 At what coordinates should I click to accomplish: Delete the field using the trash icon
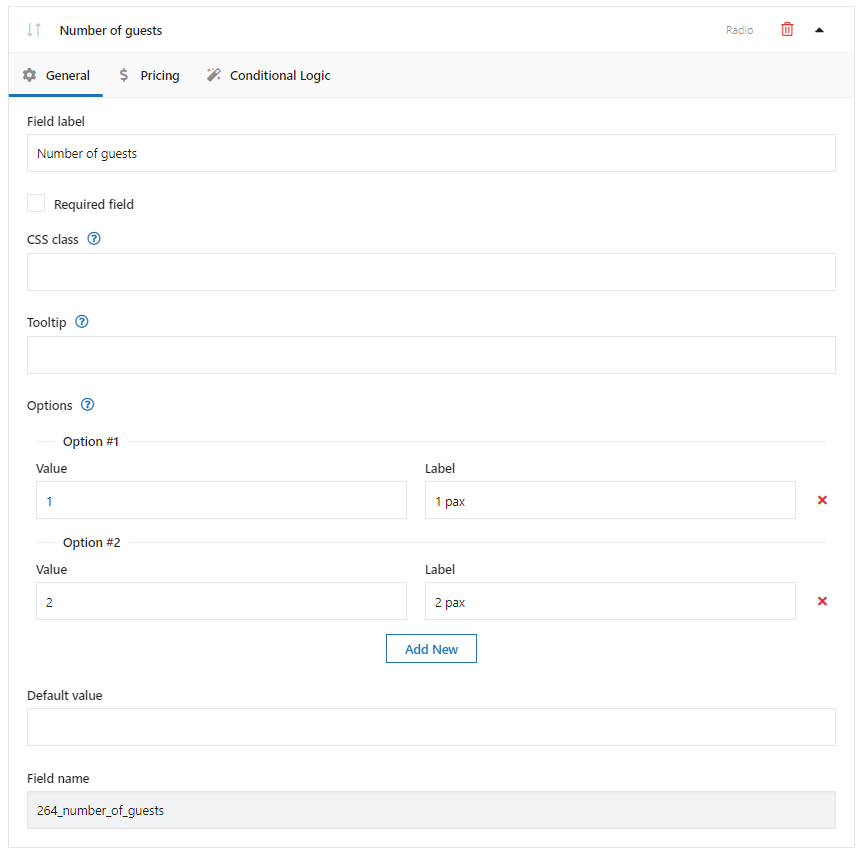pyautogui.click(x=787, y=29)
